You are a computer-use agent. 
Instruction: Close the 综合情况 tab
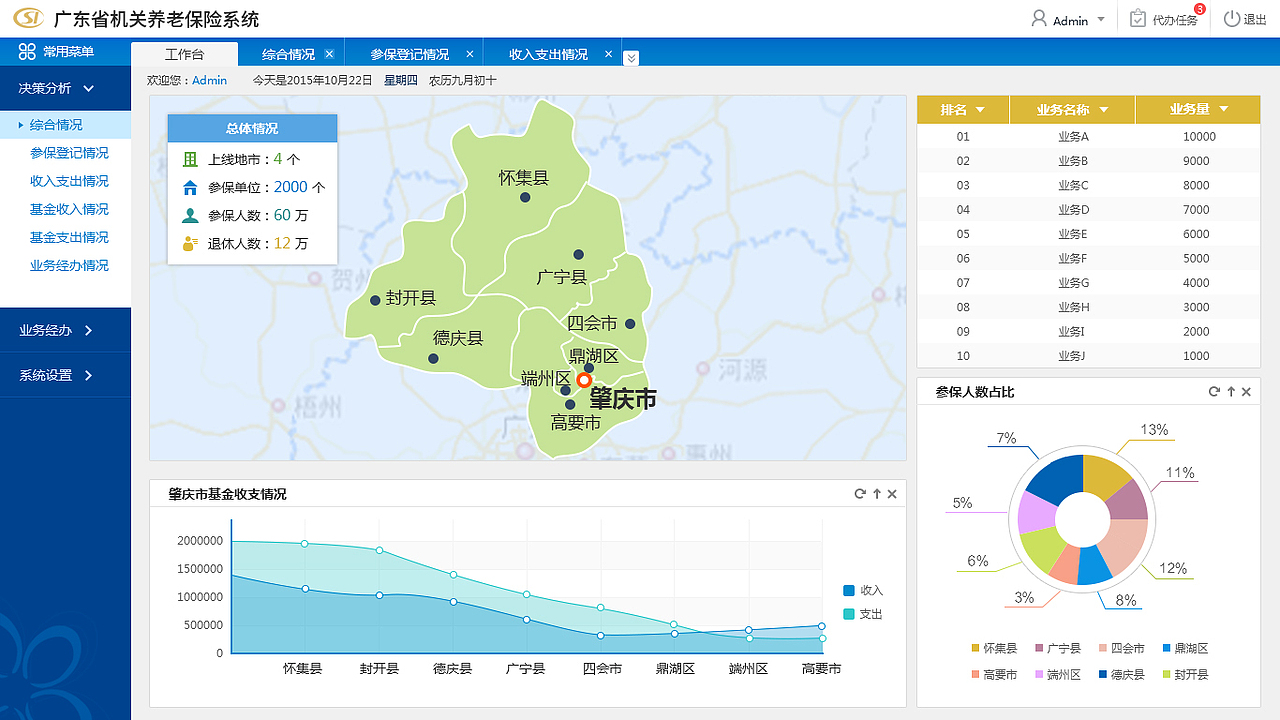[x=329, y=54]
